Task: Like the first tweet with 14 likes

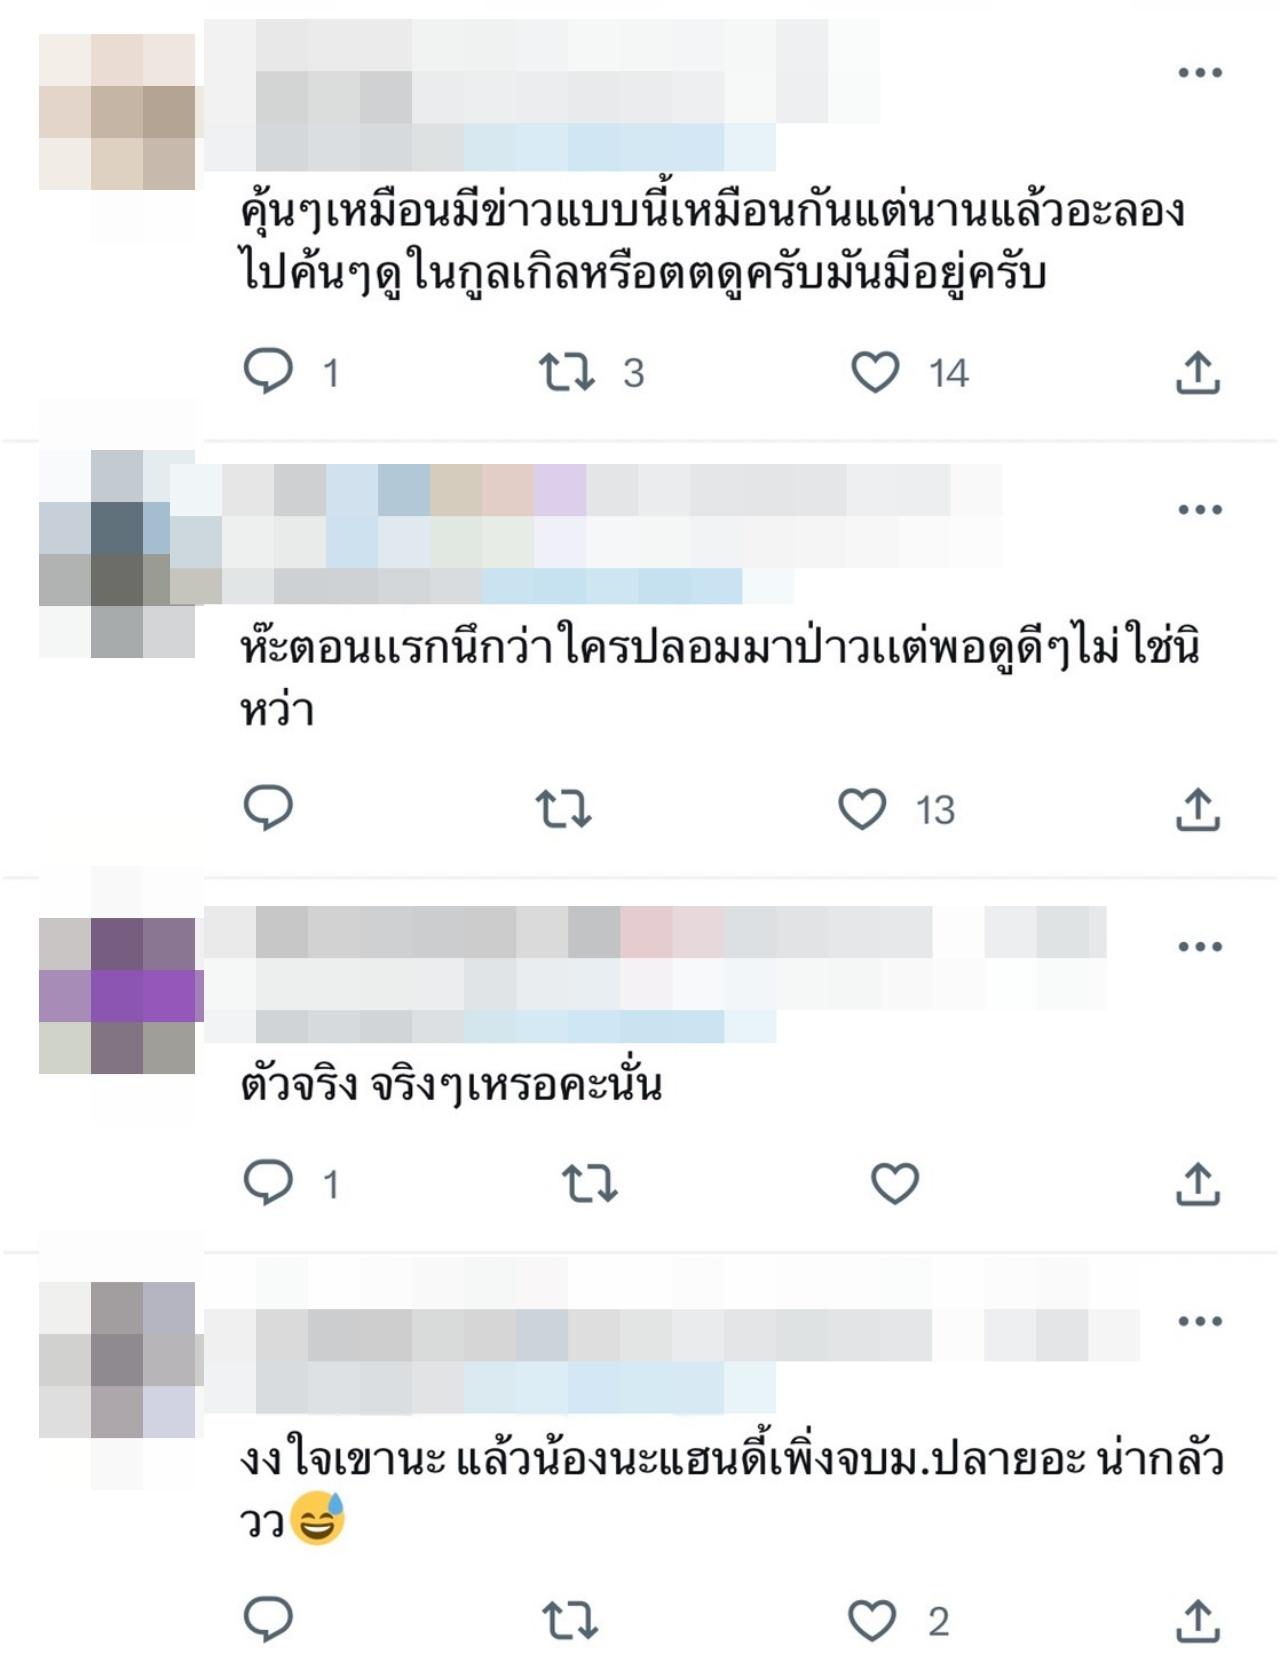Action: tap(875, 372)
